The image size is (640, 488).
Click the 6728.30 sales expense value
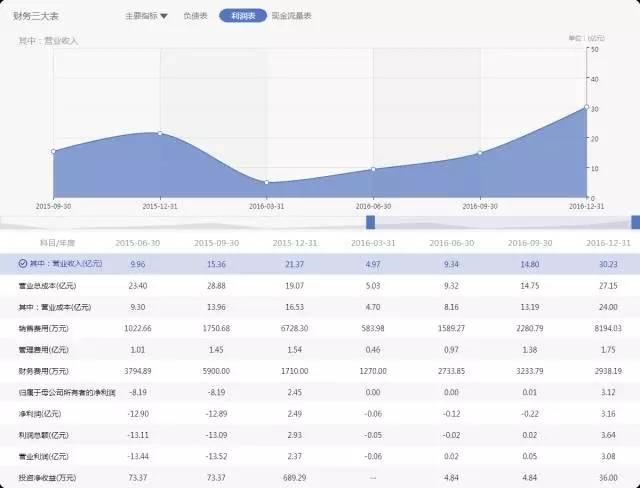tap(294, 328)
